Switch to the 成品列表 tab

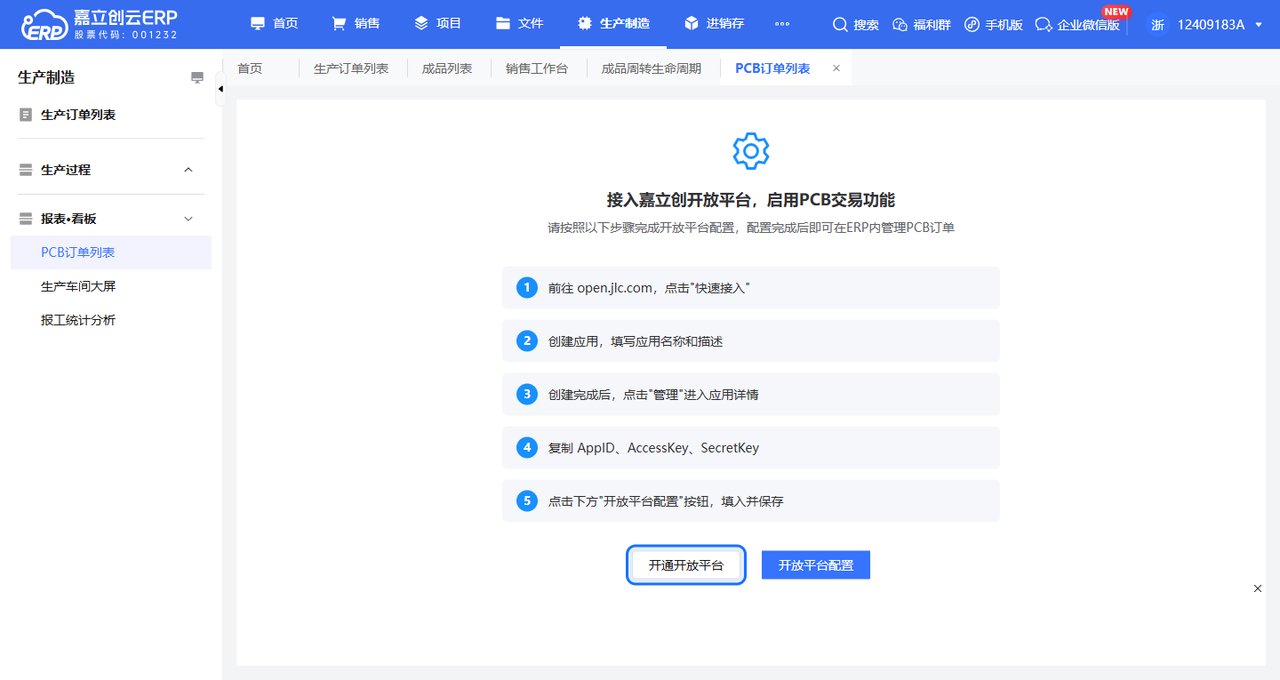point(447,68)
